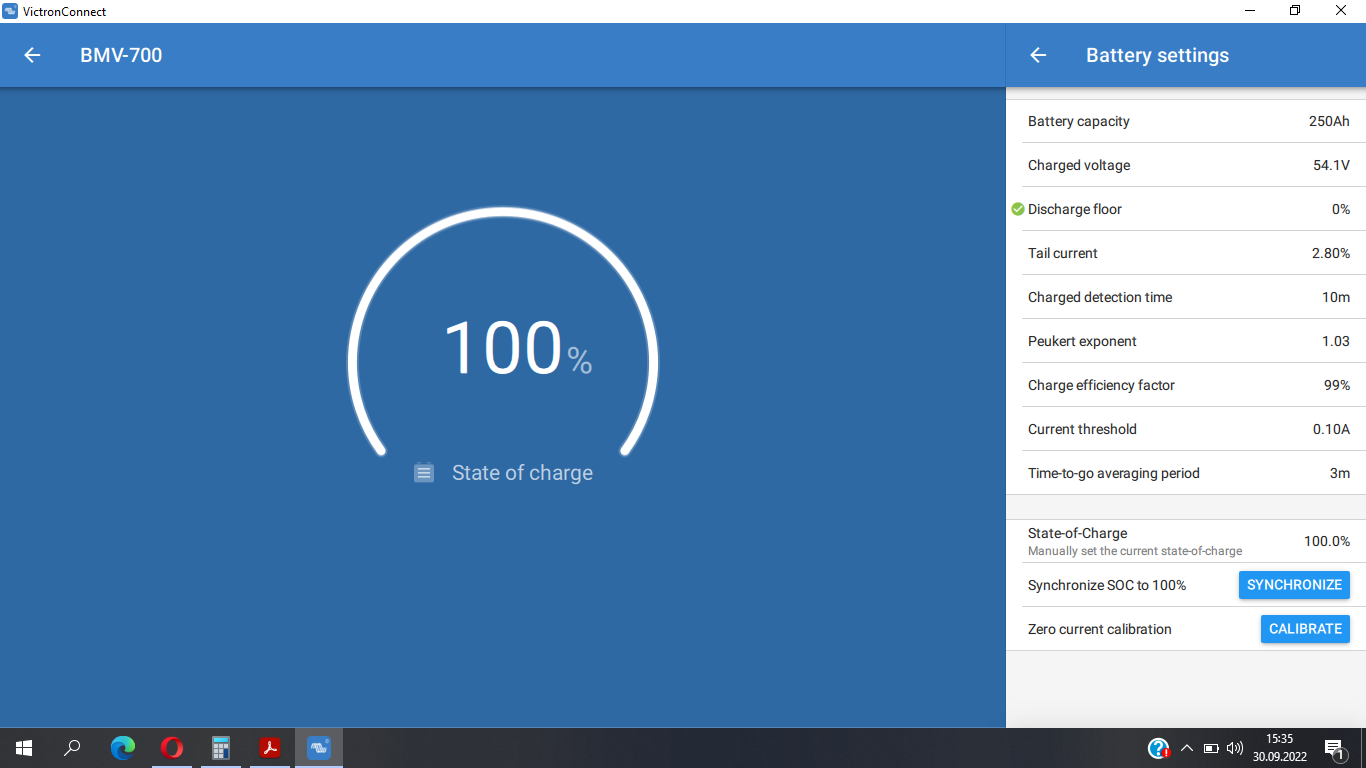Click the VictronConnect taskbar icon
Image resolution: width=1366 pixels, height=768 pixels.
319,747
